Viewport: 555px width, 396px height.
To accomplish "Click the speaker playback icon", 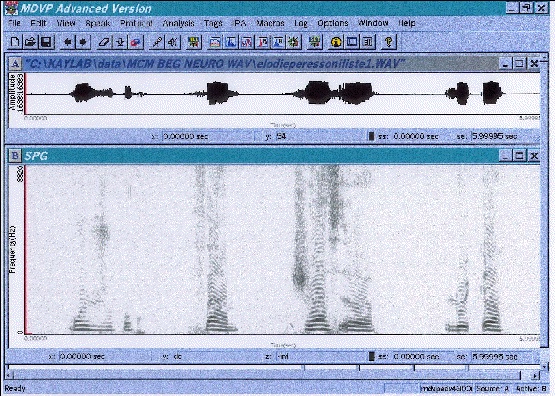I will [x=173, y=42].
